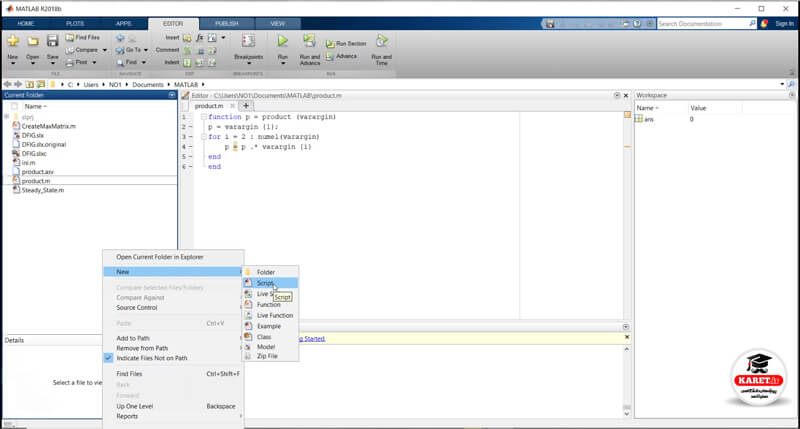Click the Save floppy disk icon
The width and height of the screenshot is (800, 429).
tap(52, 41)
